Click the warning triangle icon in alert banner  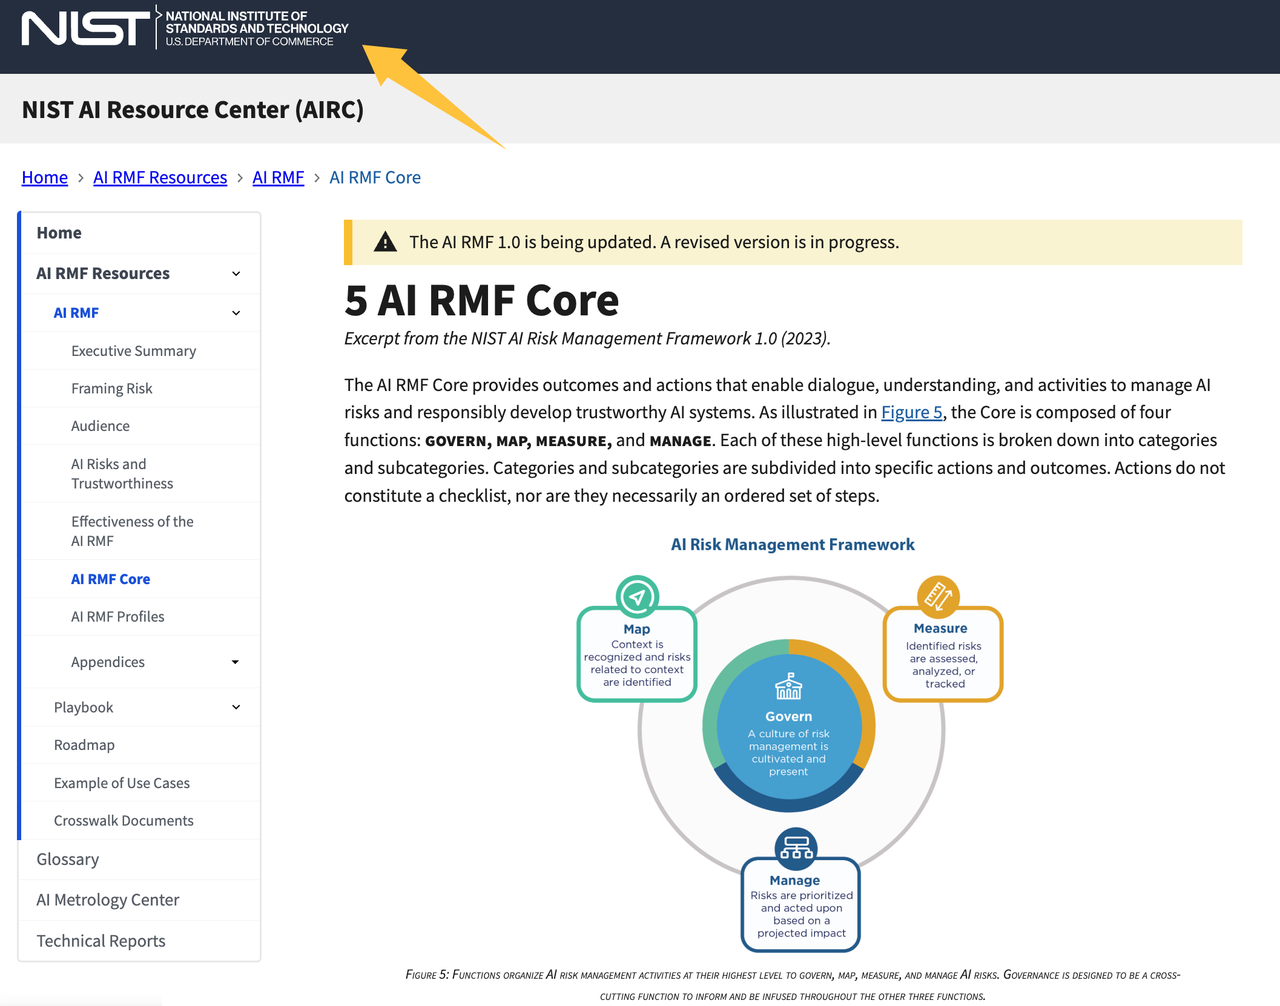[385, 242]
